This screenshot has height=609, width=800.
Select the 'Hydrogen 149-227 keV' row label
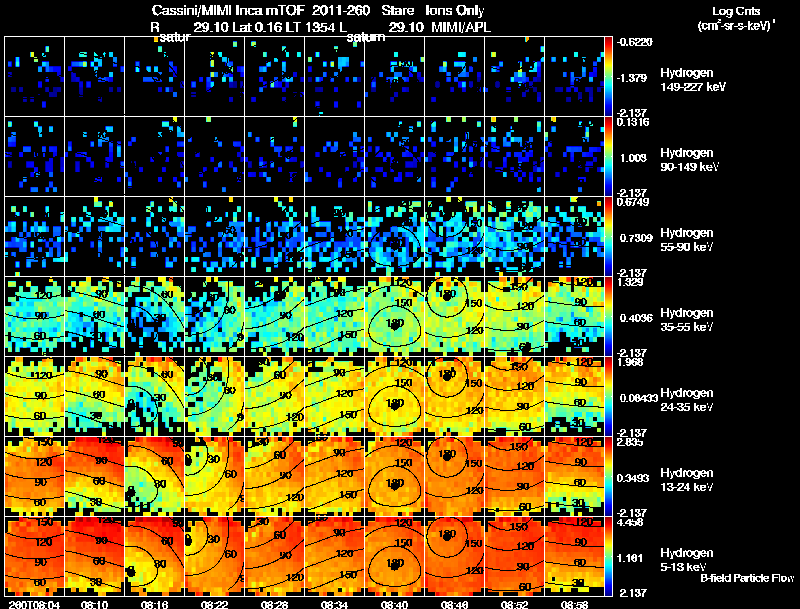(x=692, y=80)
